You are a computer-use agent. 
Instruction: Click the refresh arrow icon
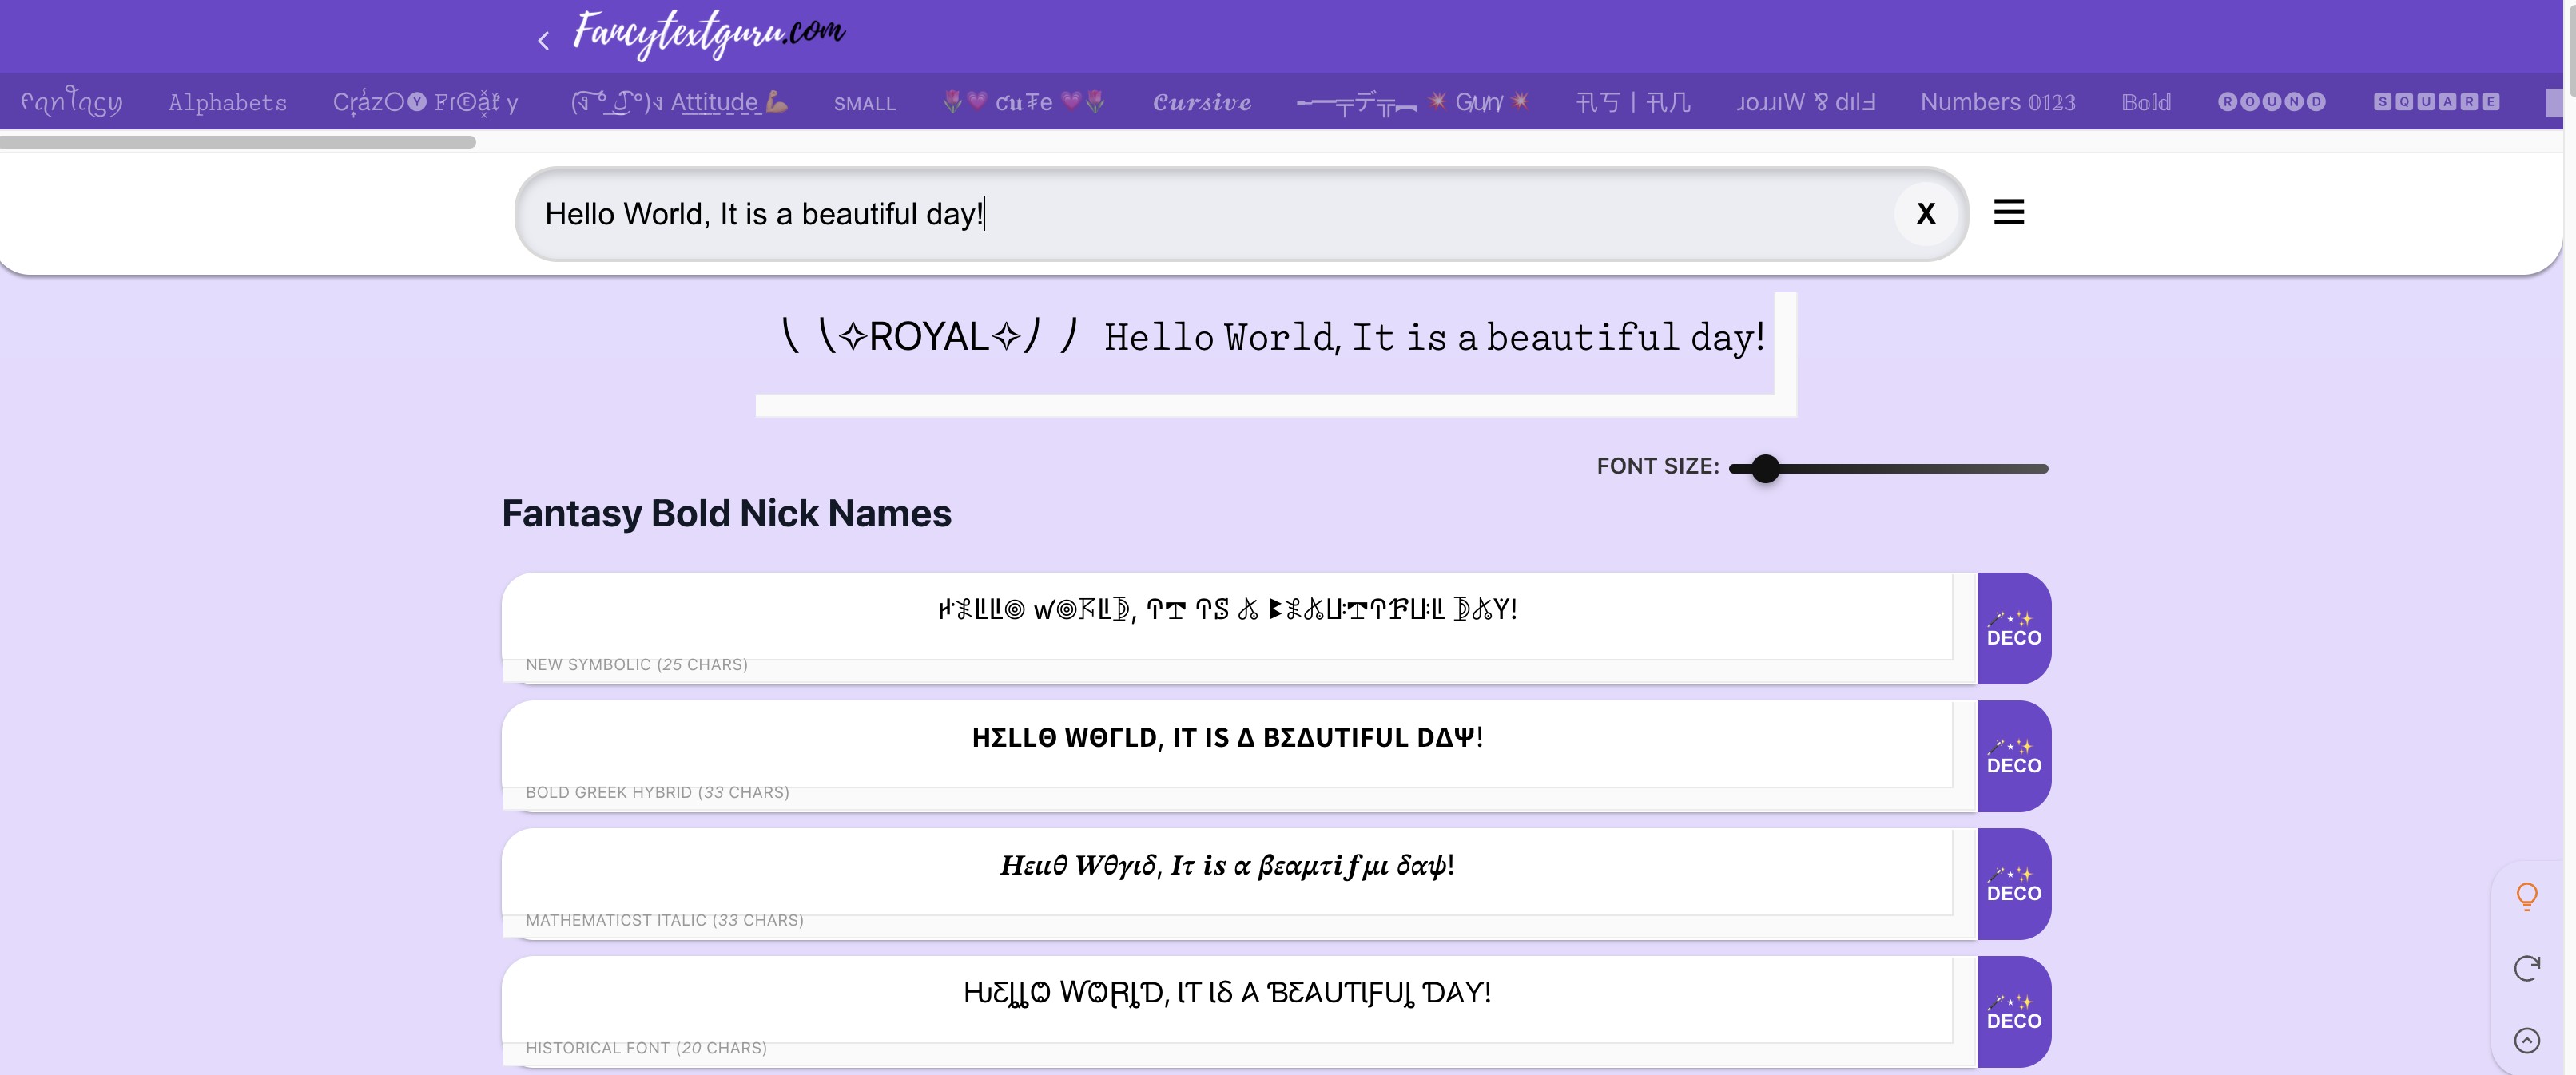[x=2527, y=968]
